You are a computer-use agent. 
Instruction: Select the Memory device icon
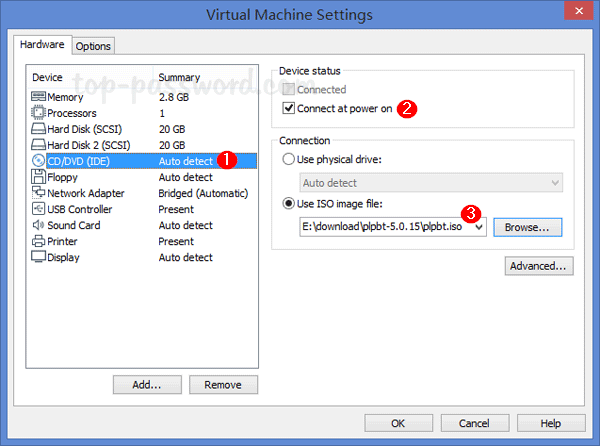[x=38, y=97]
